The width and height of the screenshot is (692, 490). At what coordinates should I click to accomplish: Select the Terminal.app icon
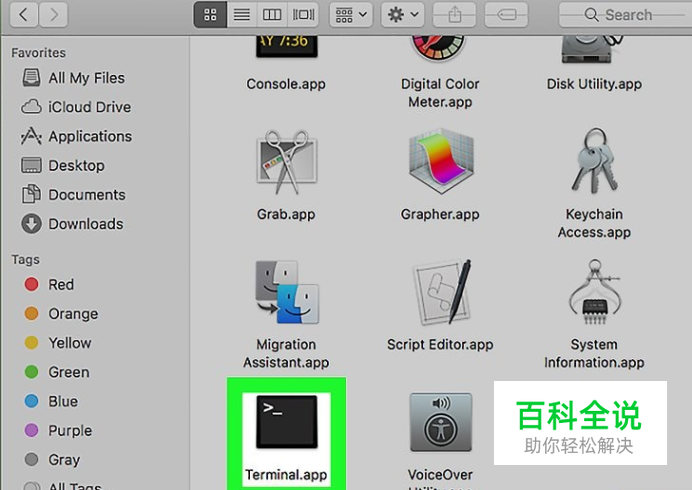click(287, 422)
